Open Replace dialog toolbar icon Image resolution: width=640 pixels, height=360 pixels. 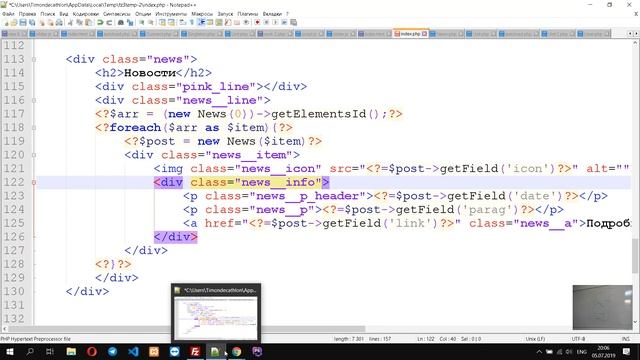(x=130, y=22)
